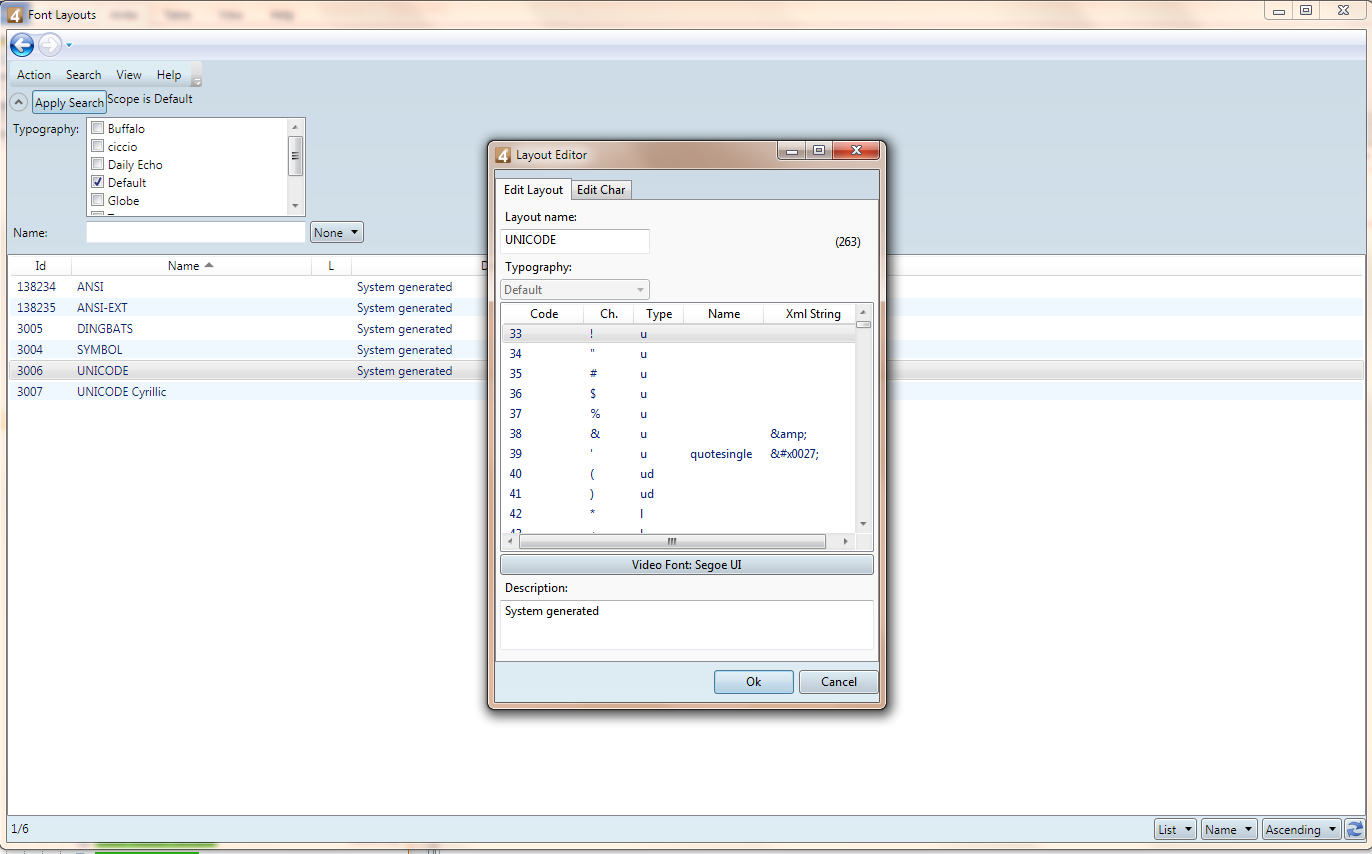Select the code 36 dollar row
1372x854 pixels.
pyautogui.click(x=679, y=394)
